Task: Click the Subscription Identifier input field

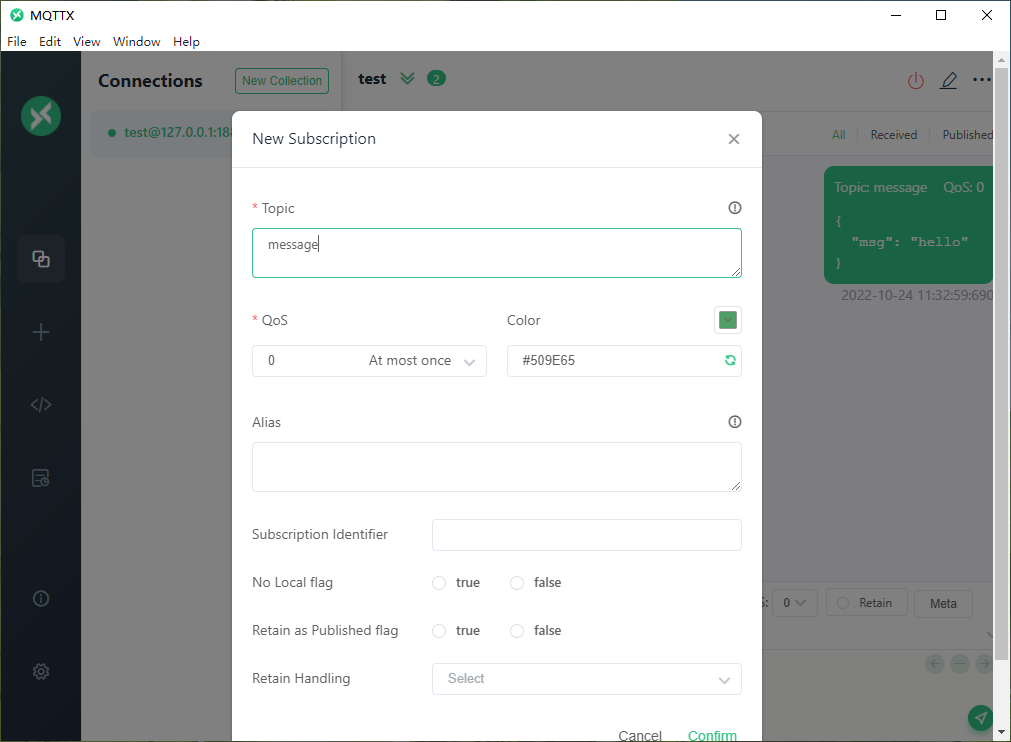Action: pos(586,535)
